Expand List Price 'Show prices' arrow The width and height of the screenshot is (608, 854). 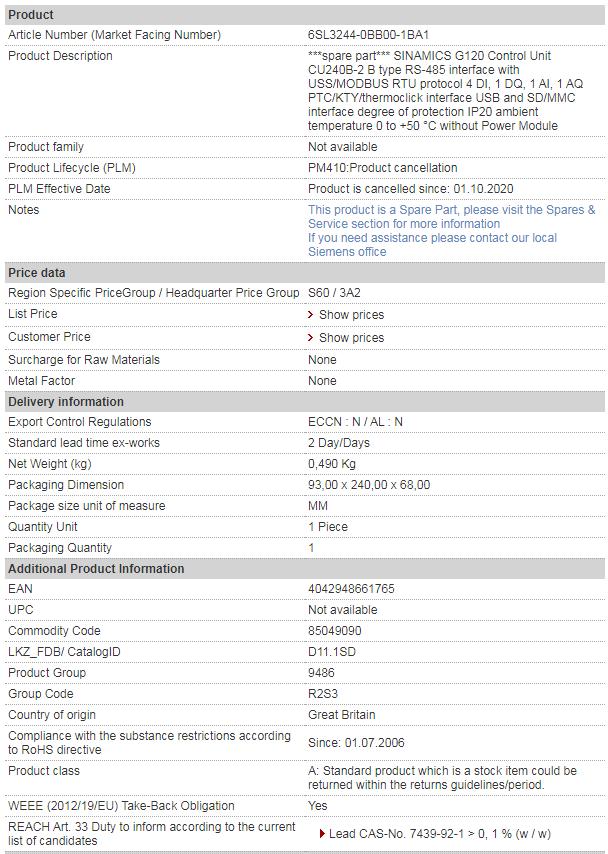(311, 315)
